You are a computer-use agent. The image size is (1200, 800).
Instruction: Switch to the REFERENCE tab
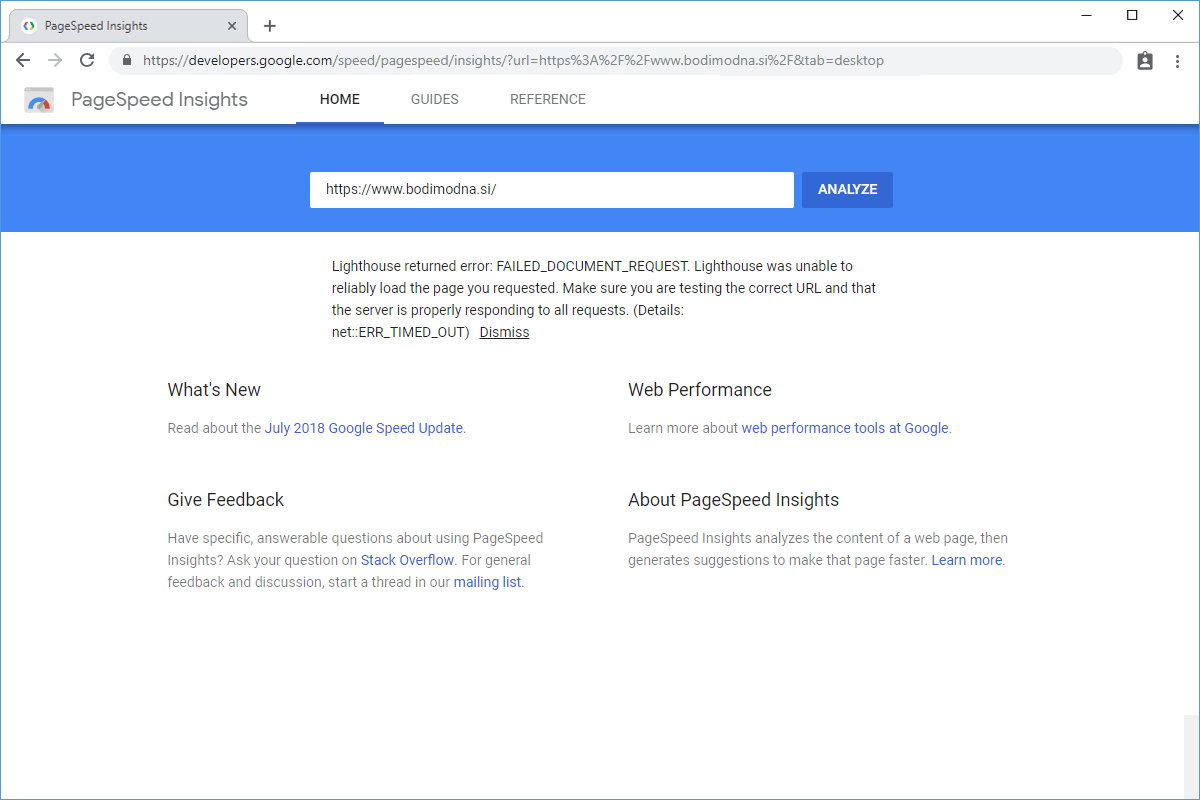point(547,100)
